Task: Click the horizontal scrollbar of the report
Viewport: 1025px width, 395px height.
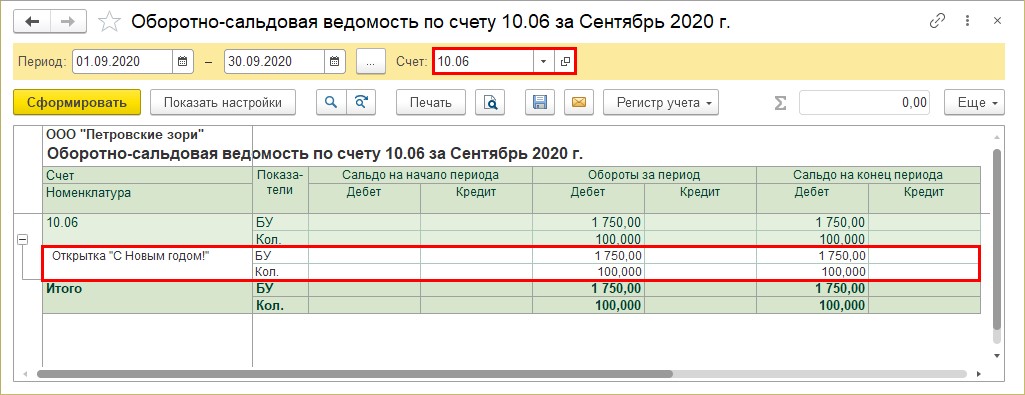Action: tap(354, 375)
